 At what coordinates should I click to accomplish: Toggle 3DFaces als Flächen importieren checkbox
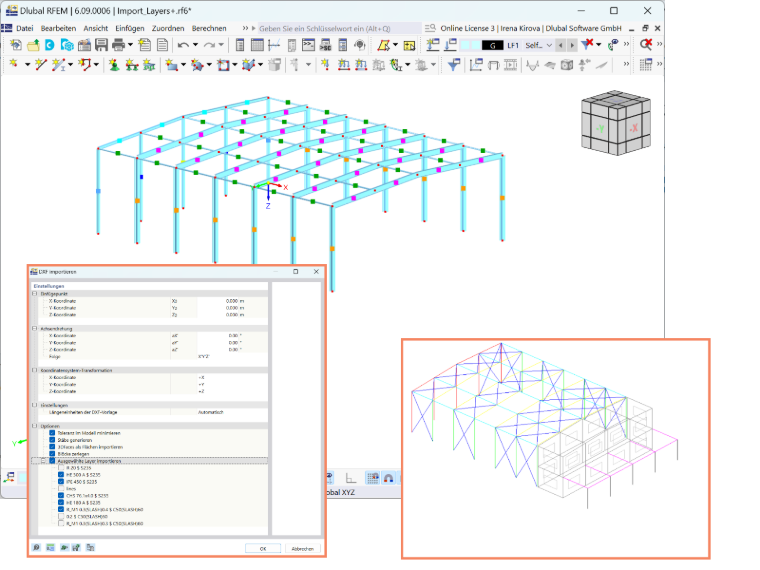pos(52,447)
